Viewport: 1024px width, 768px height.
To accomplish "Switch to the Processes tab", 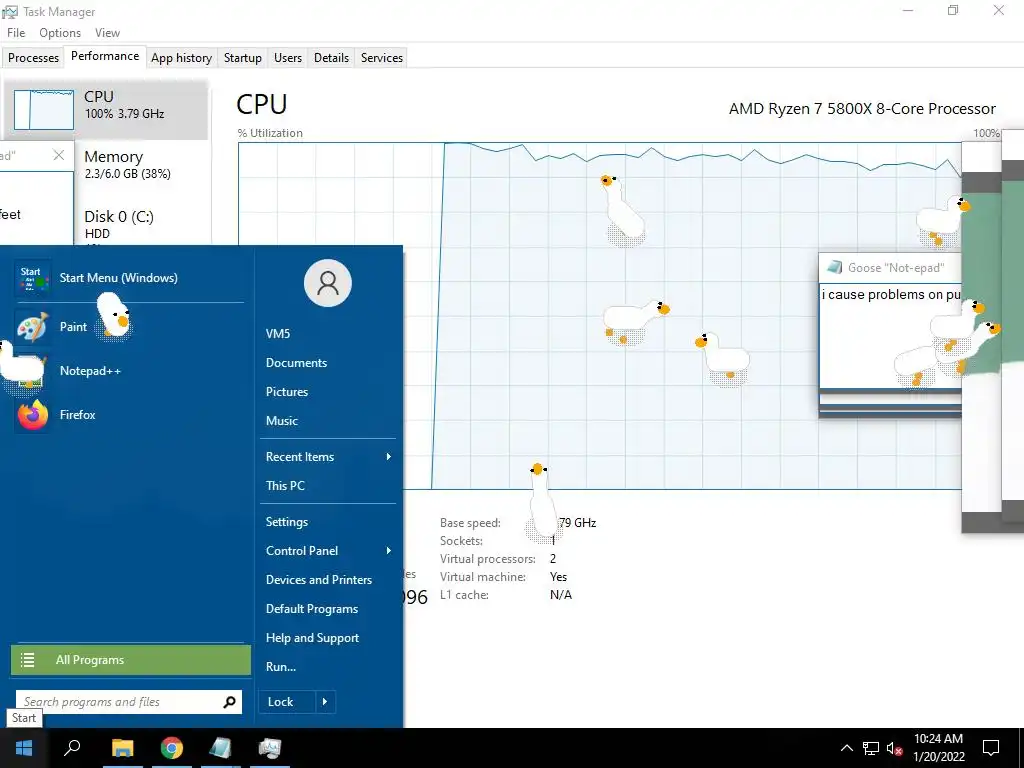I will point(33,57).
